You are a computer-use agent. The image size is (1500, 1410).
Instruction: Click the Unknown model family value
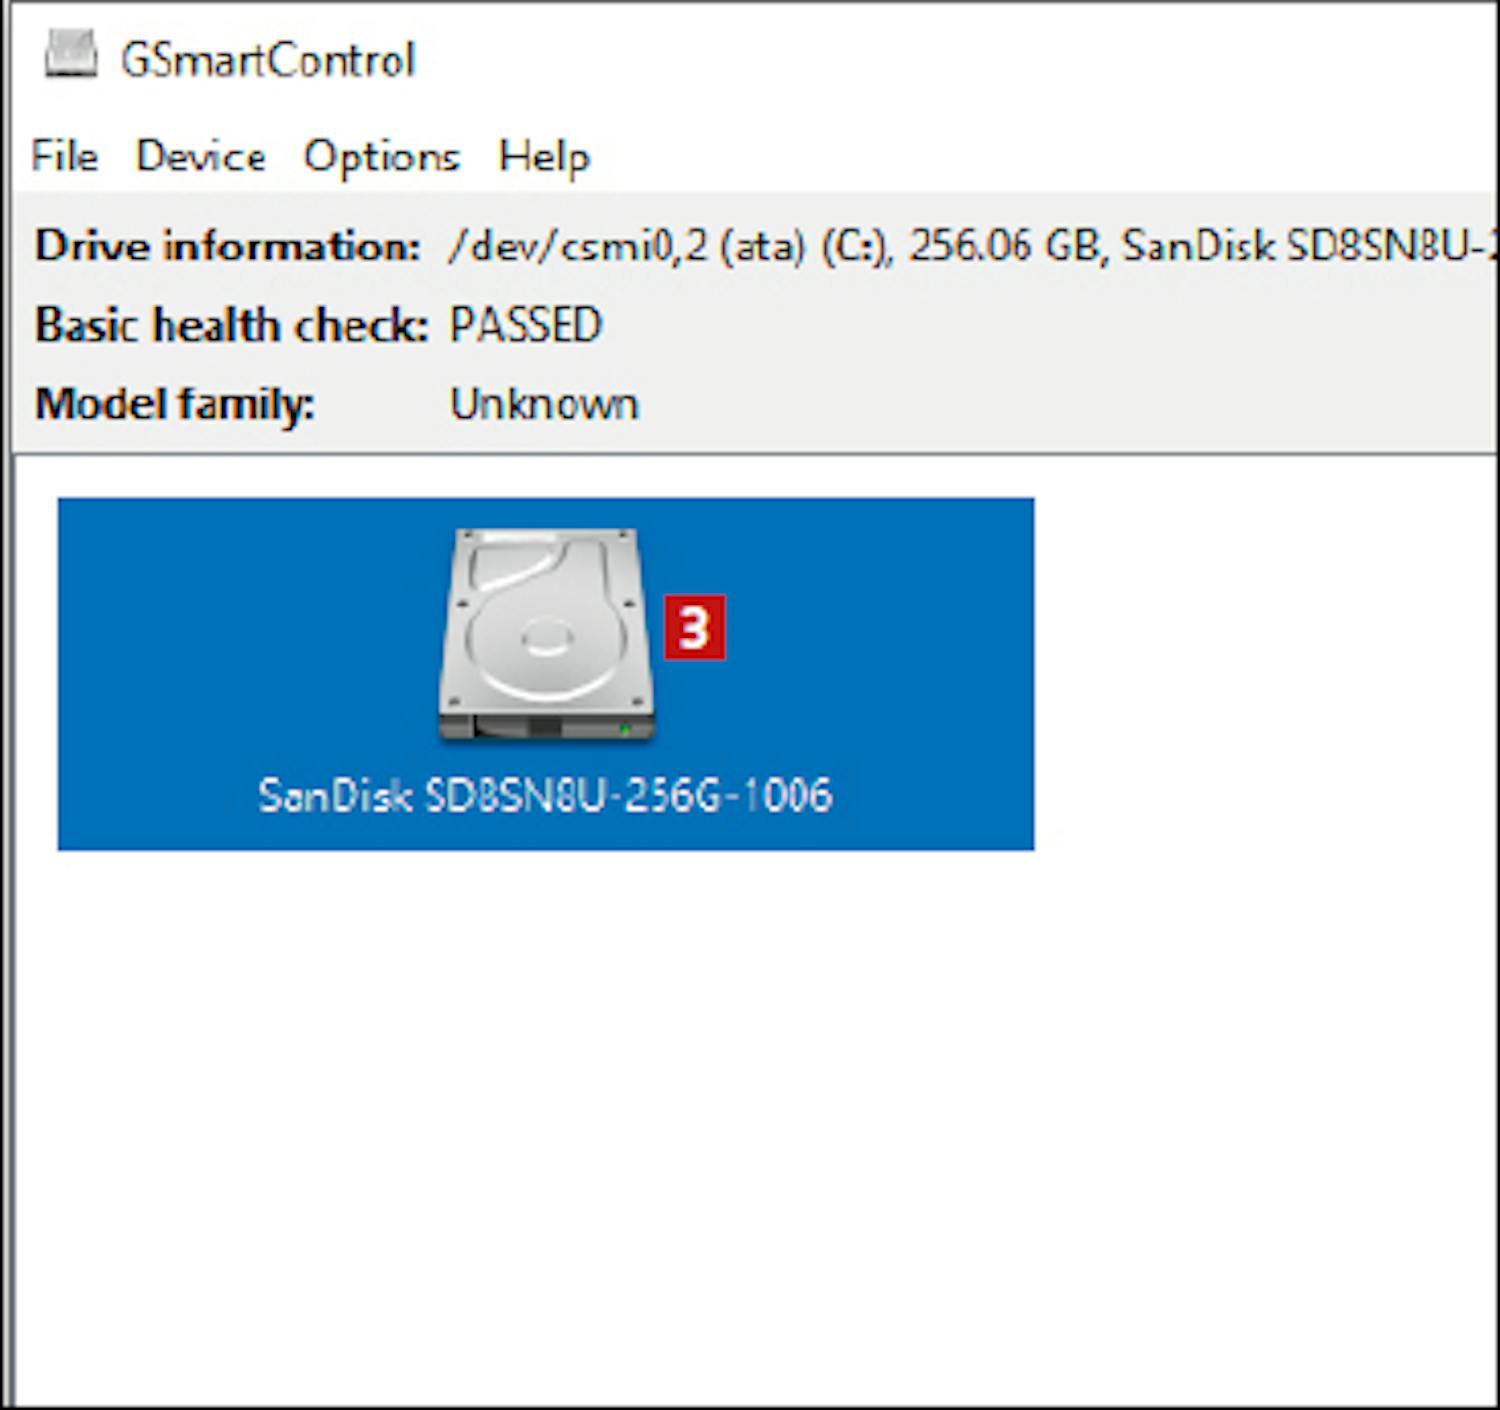coord(544,404)
